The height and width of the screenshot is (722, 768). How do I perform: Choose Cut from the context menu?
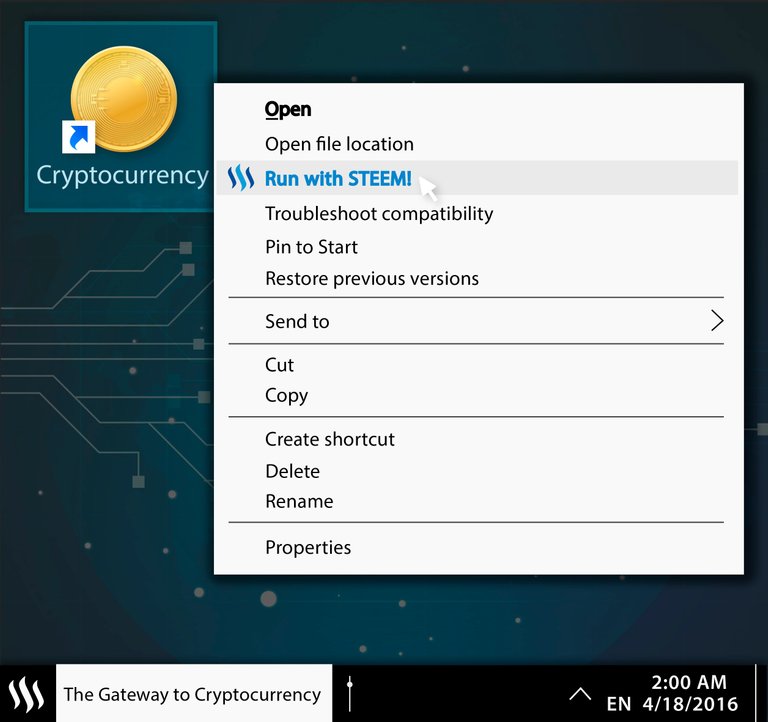tap(280, 365)
